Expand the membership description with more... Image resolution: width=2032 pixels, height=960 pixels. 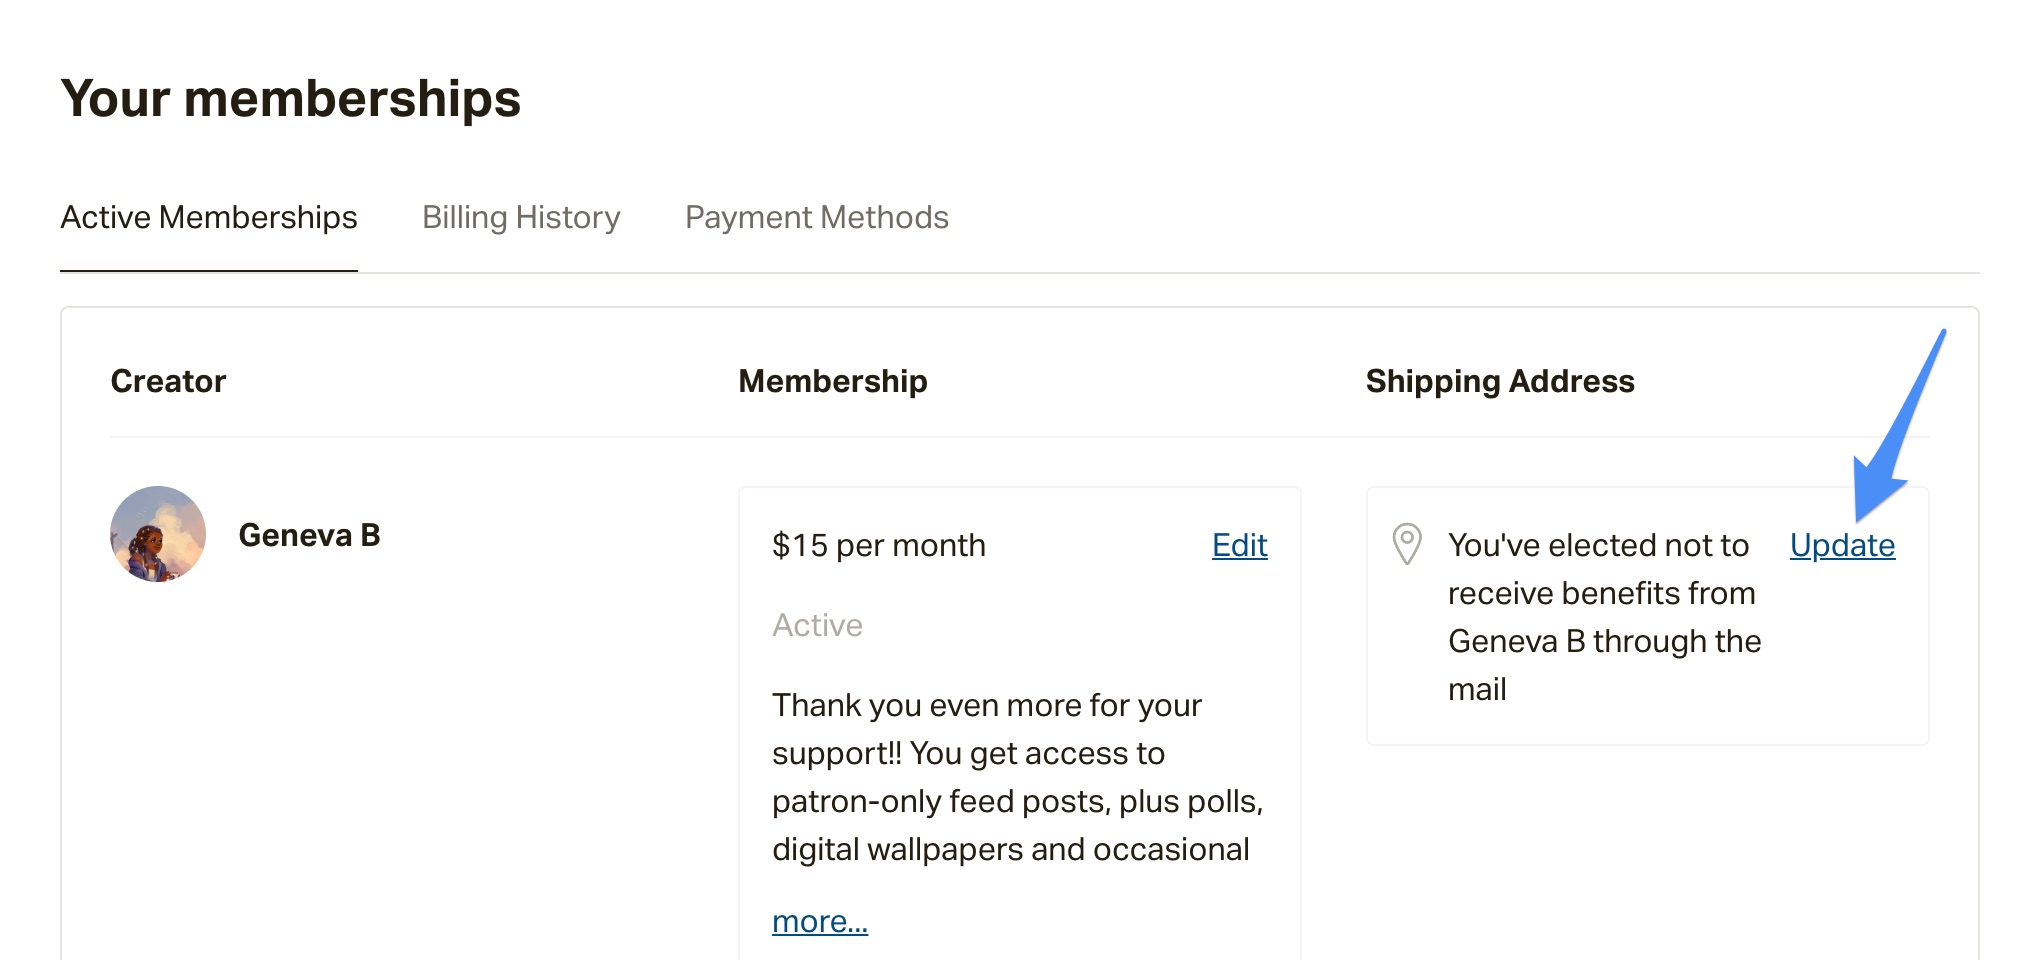(x=820, y=921)
